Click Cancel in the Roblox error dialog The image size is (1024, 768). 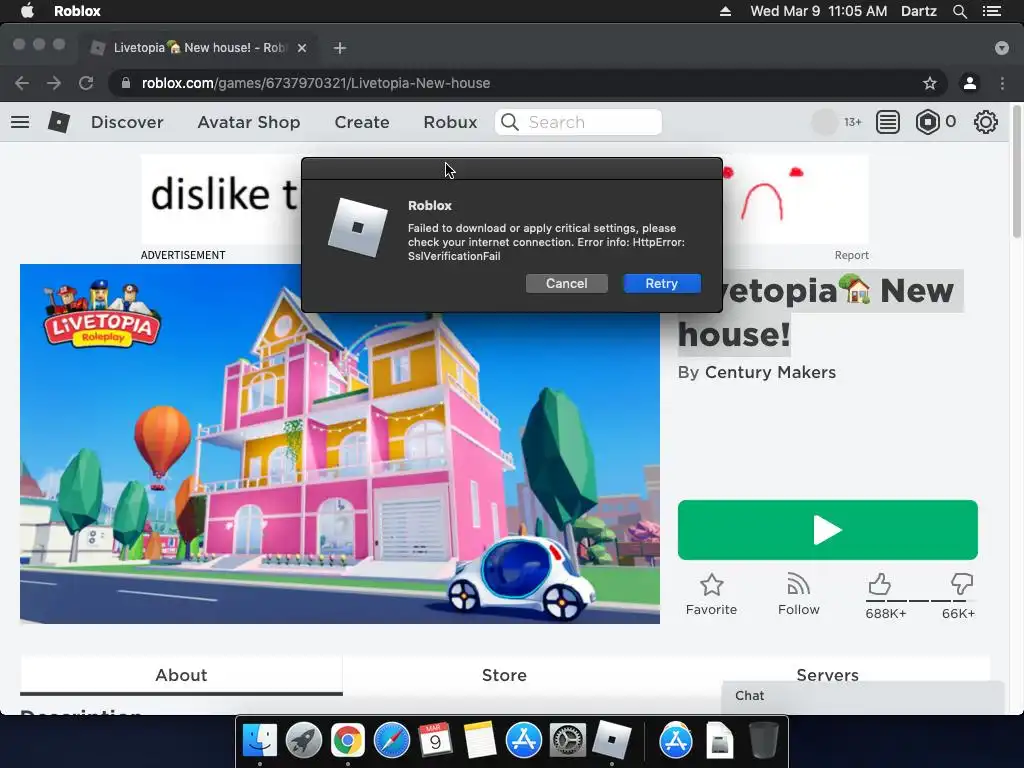point(566,283)
